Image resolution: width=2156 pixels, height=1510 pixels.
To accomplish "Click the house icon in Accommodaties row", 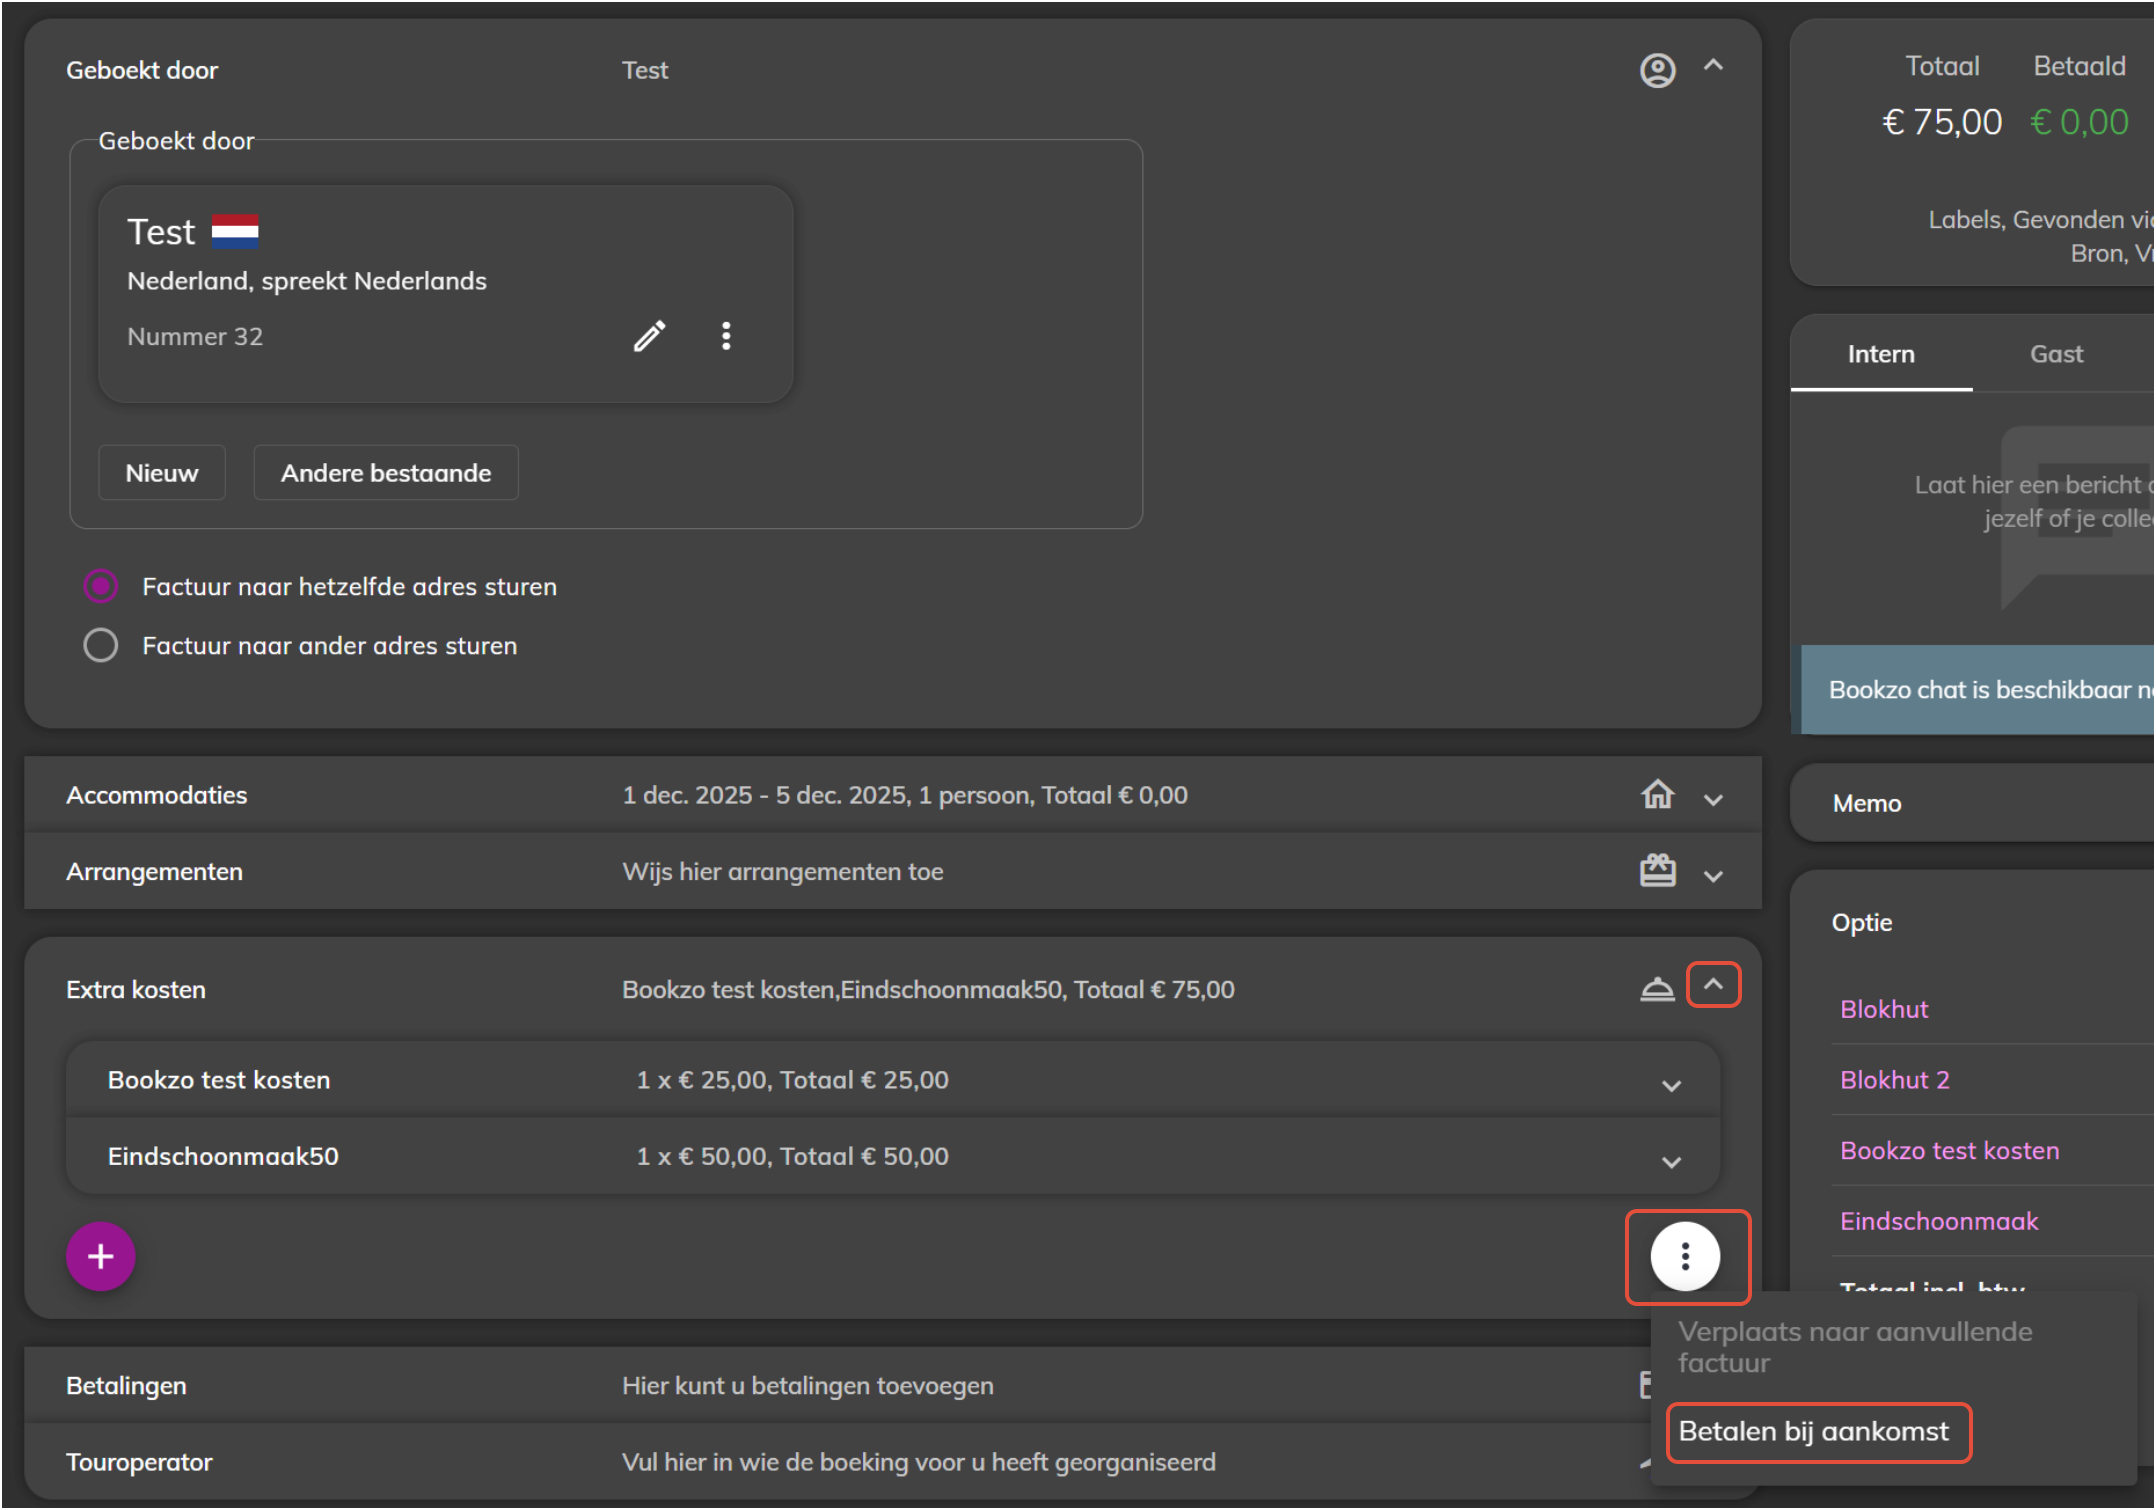I will [x=1657, y=795].
